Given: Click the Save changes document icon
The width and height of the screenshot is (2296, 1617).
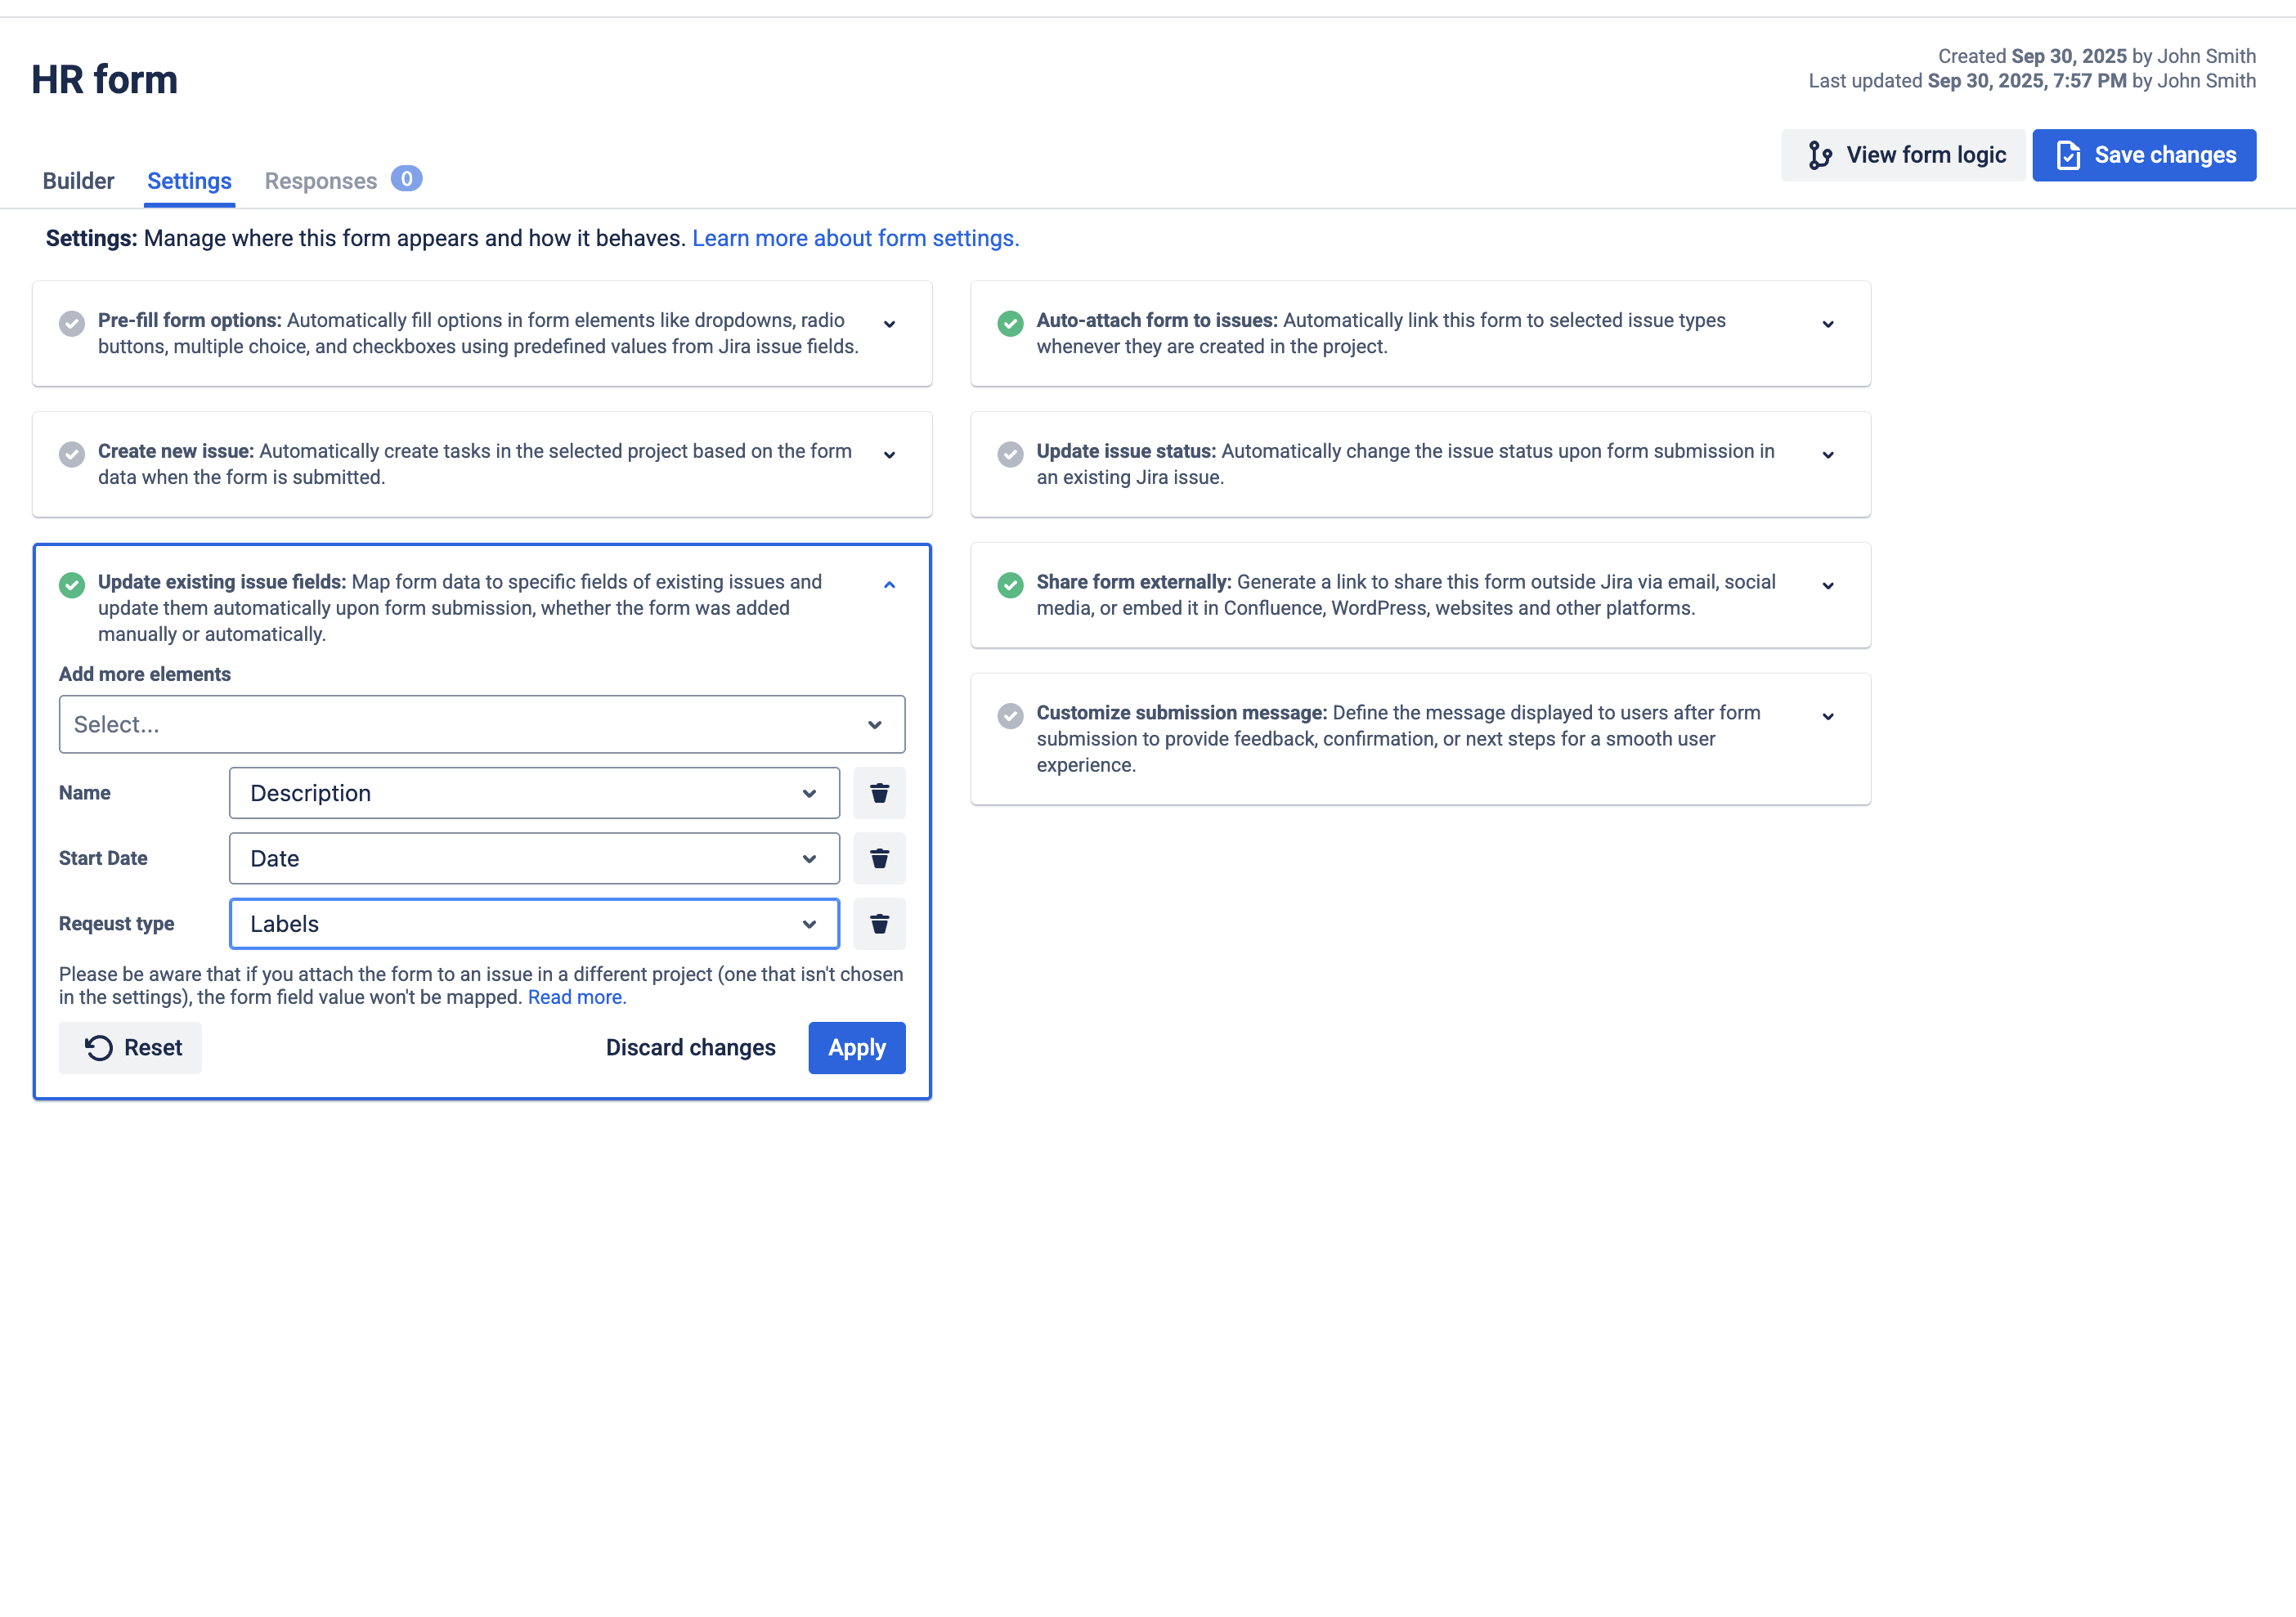Looking at the screenshot, I should pyautogui.click(x=2068, y=155).
